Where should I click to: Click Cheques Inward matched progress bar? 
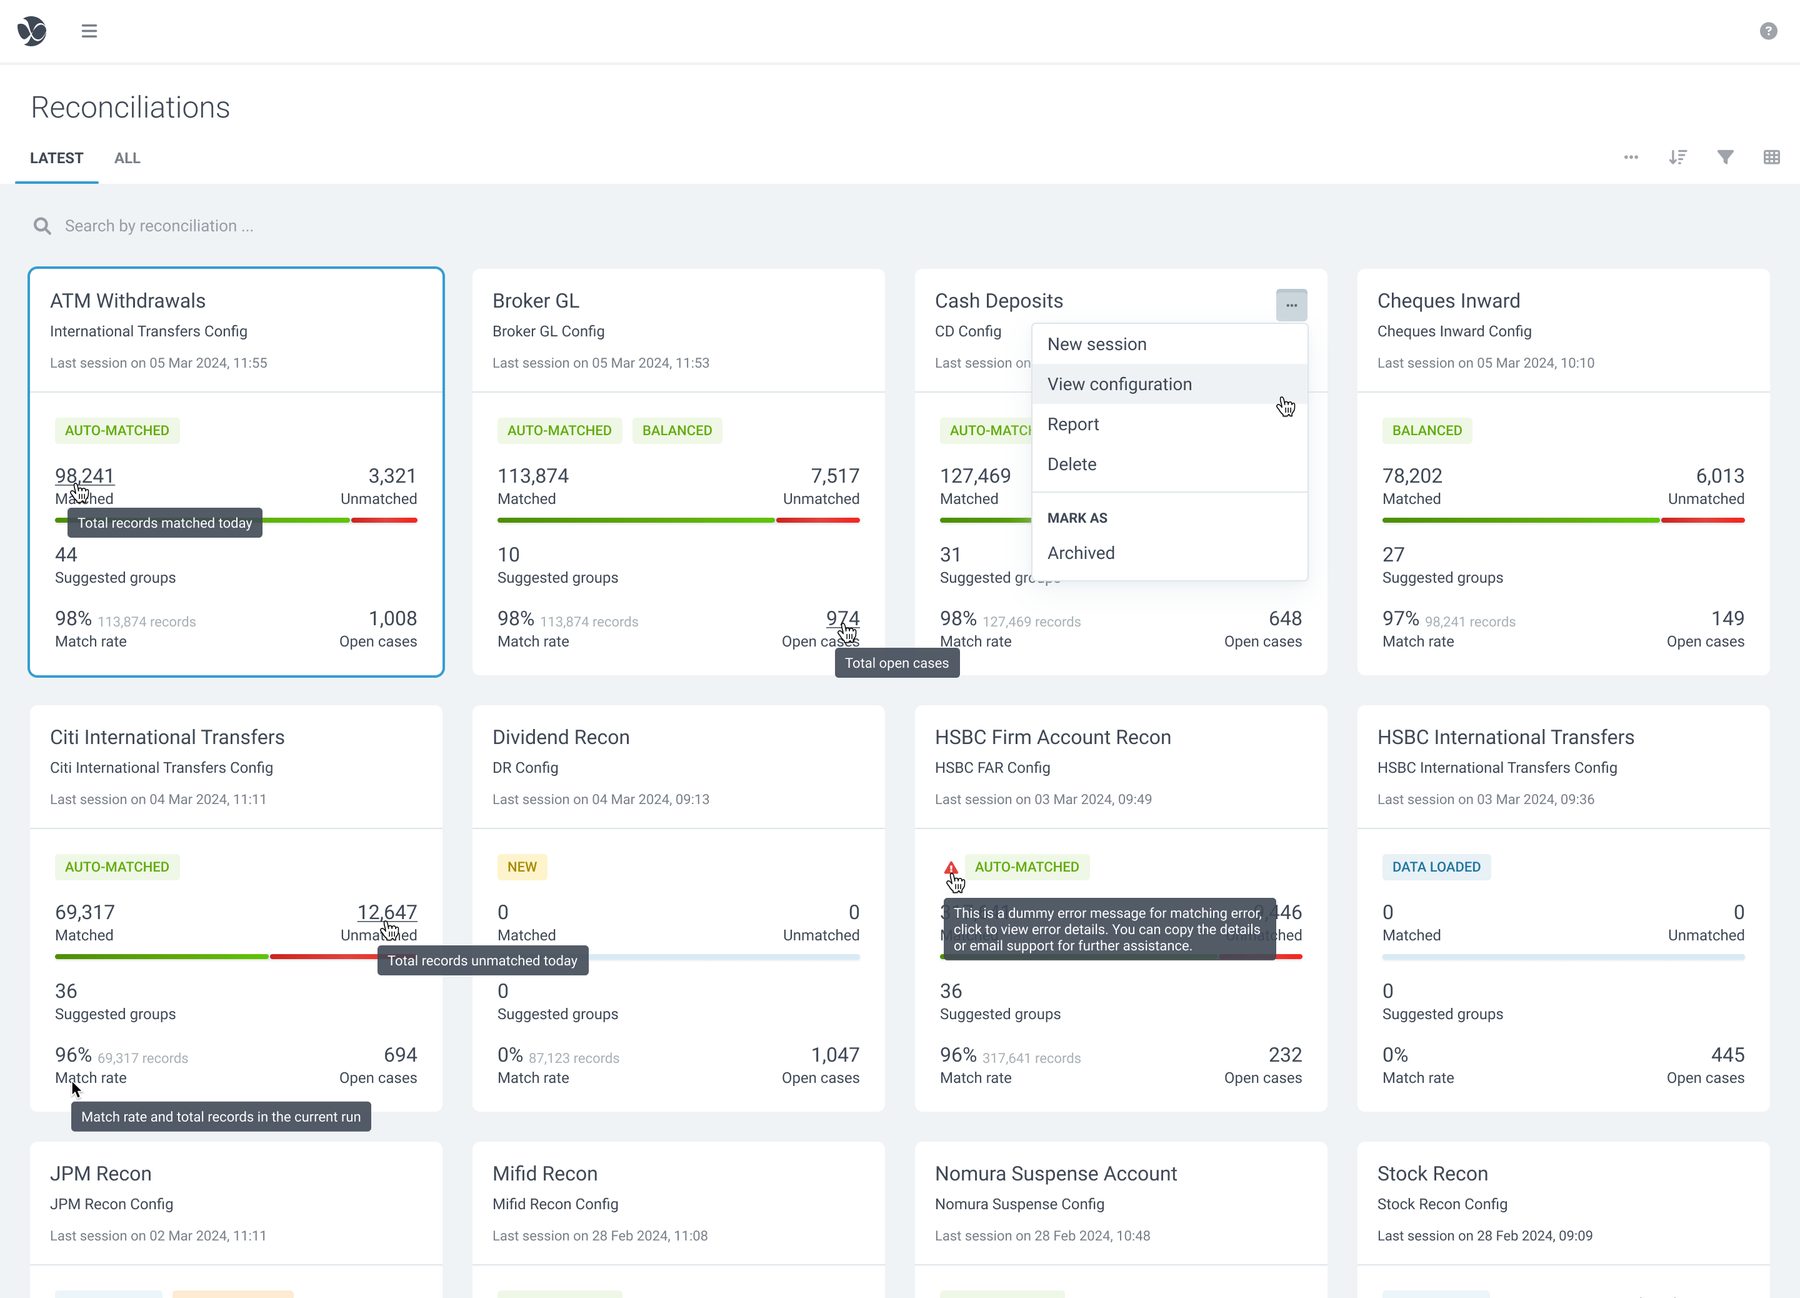(1520, 520)
